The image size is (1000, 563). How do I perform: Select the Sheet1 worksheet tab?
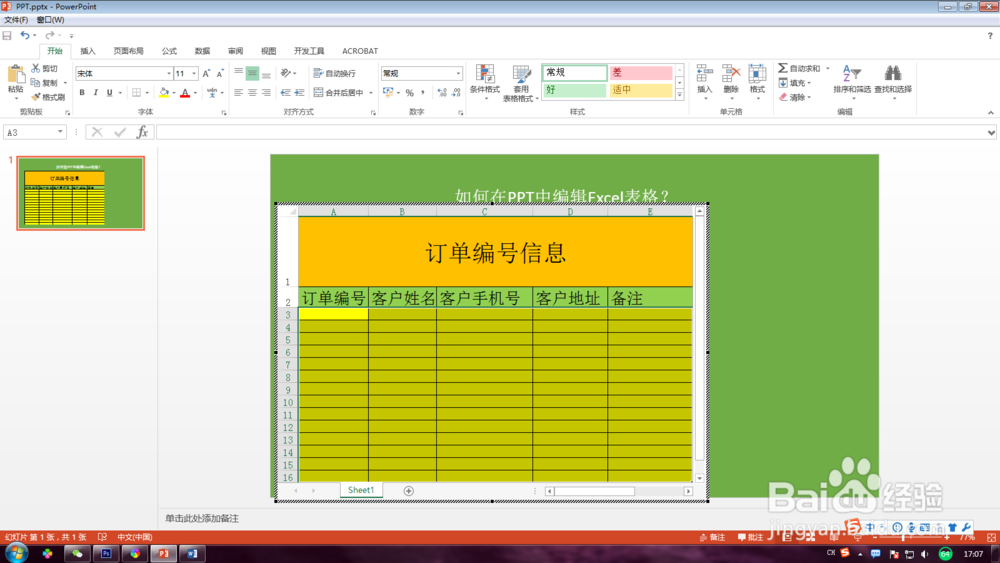(361, 490)
